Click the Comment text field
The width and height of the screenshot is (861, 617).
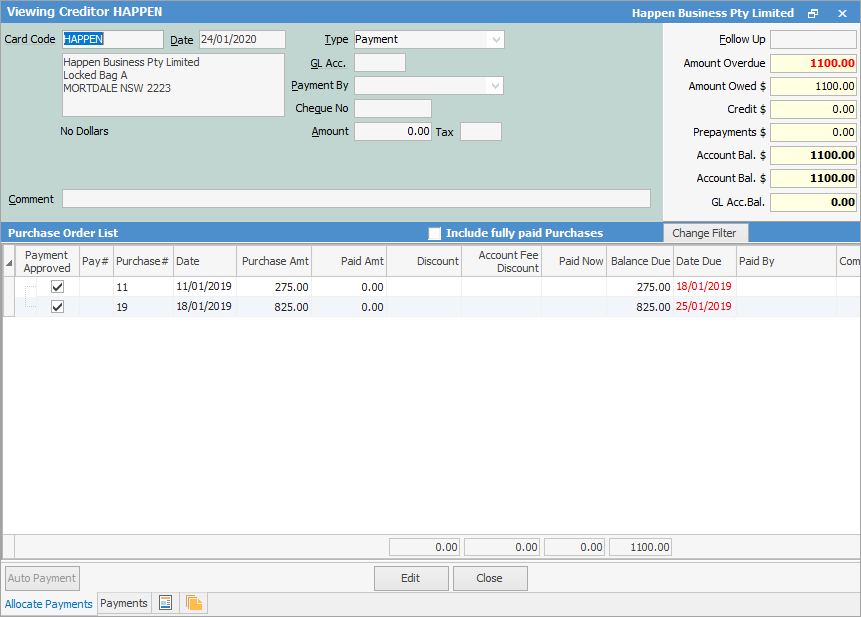[x=356, y=198]
